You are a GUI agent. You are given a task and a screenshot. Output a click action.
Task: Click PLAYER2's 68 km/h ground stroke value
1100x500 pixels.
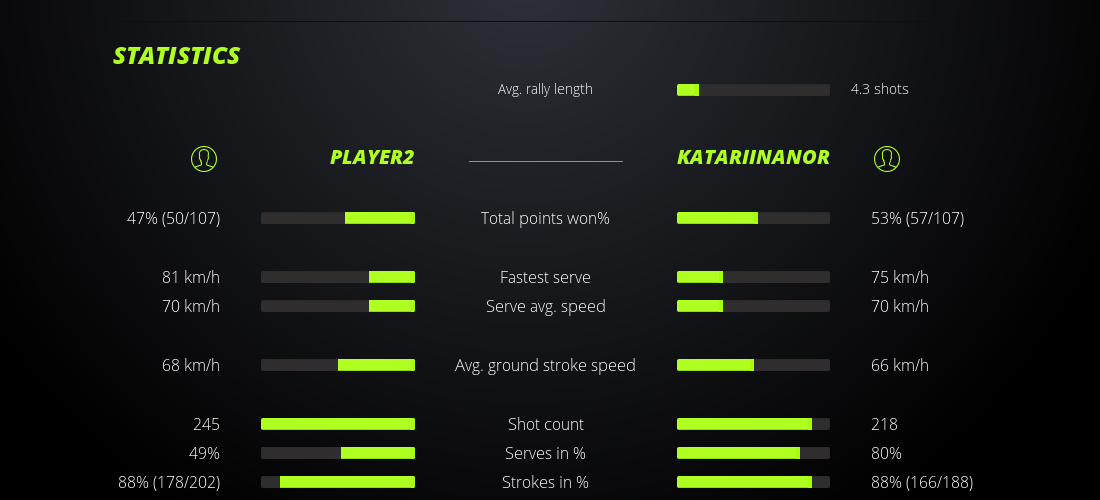(190, 365)
